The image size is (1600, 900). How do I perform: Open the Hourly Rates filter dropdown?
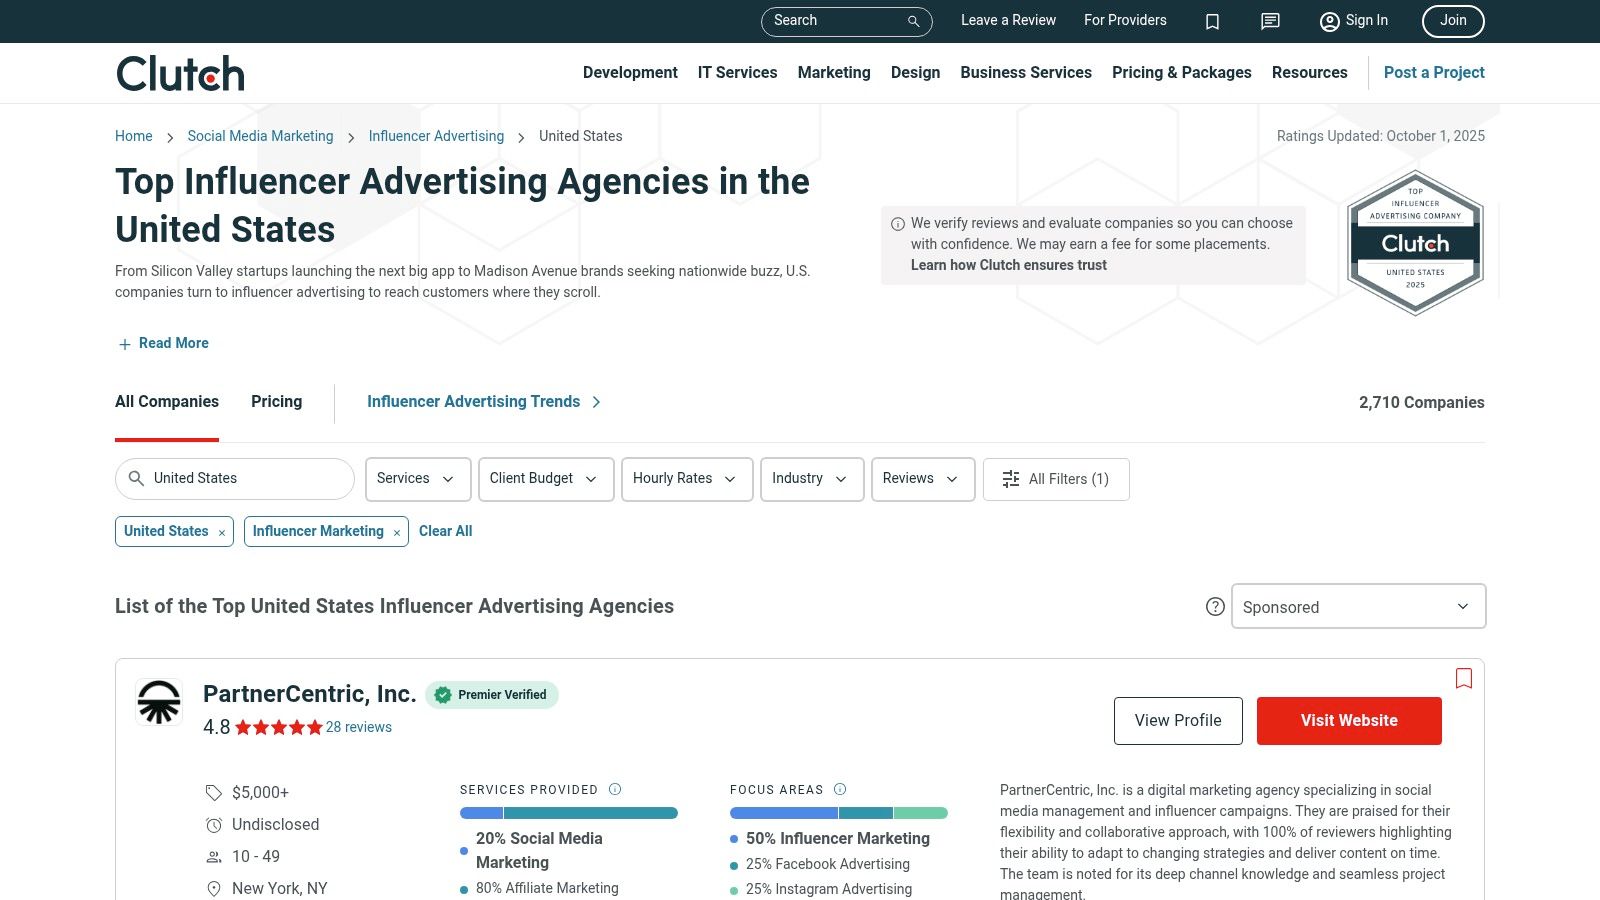click(687, 479)
